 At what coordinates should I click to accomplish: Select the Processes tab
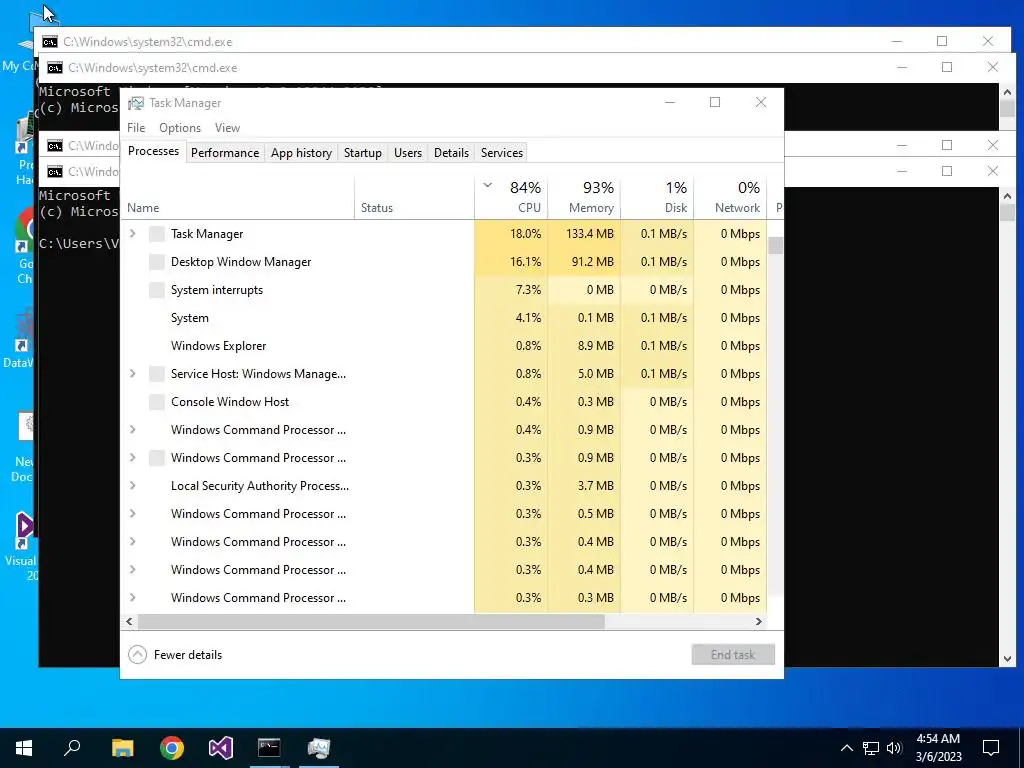(153, 151)
